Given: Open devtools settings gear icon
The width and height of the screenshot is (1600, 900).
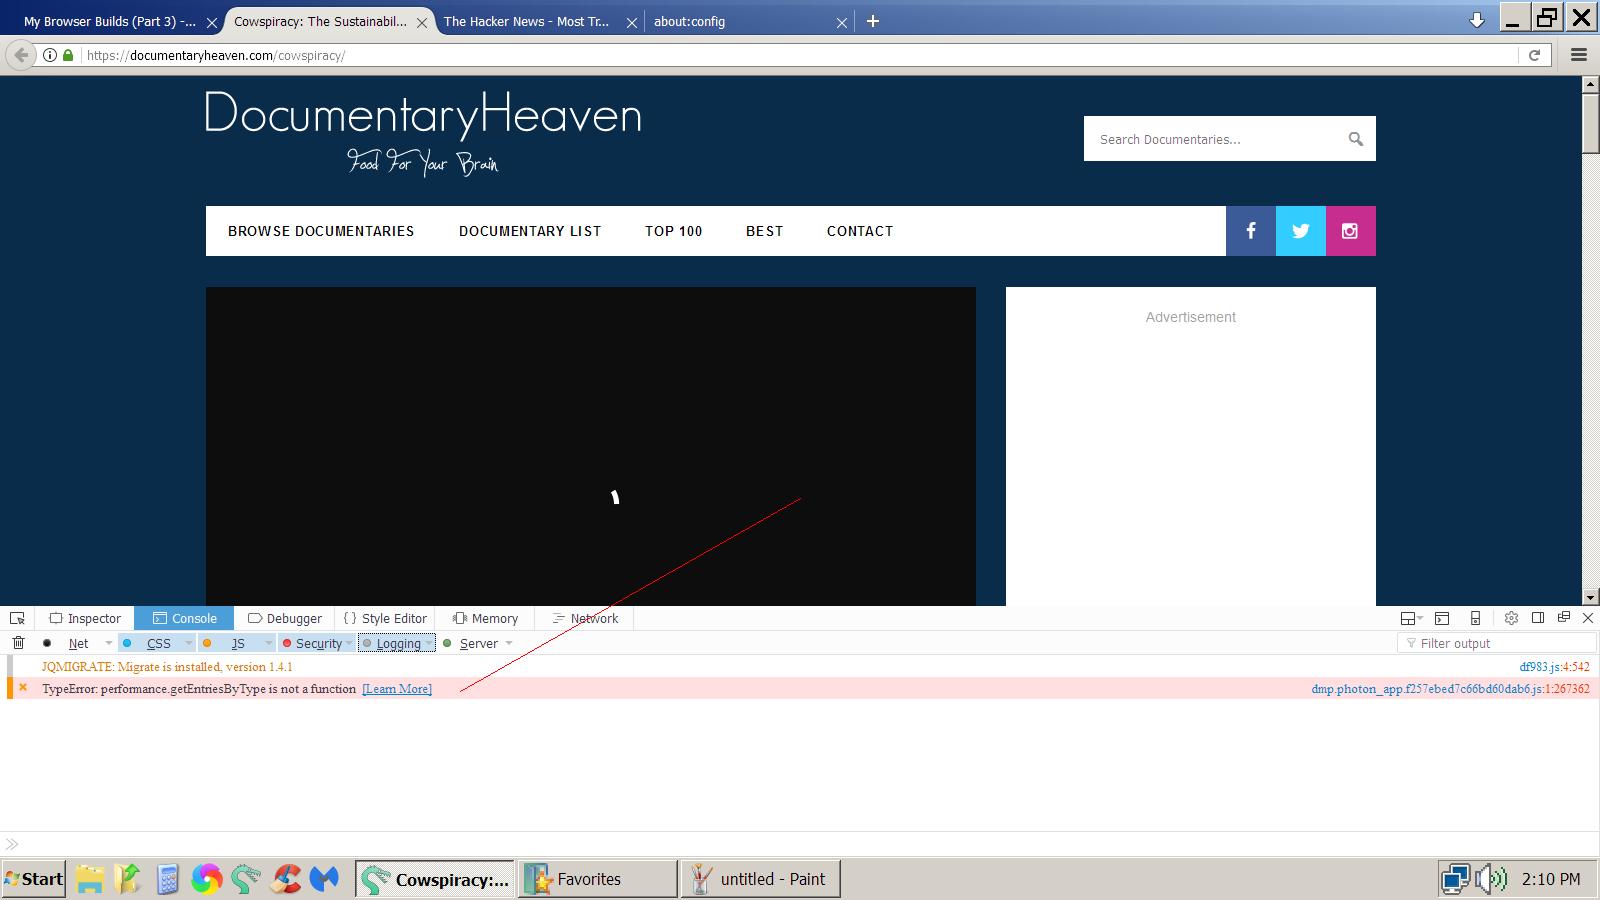Looking at the screenshot, I should click(1511, 618).
